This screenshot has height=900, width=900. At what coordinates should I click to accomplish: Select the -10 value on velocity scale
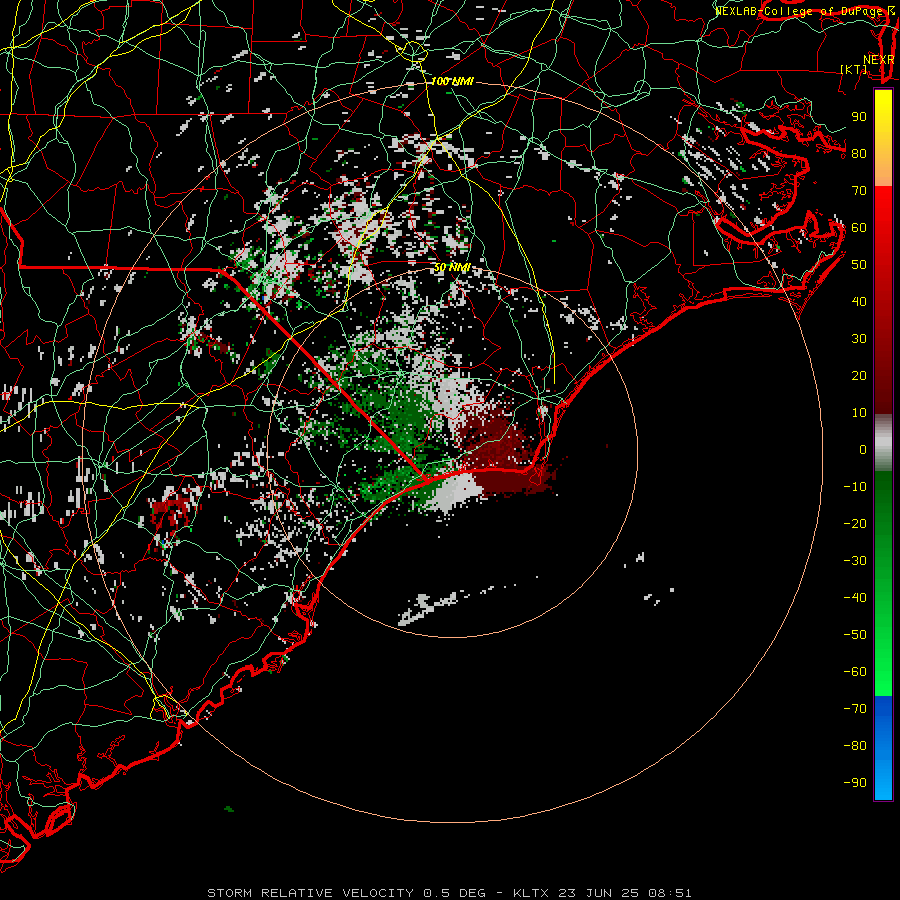(x=855, y=487)
